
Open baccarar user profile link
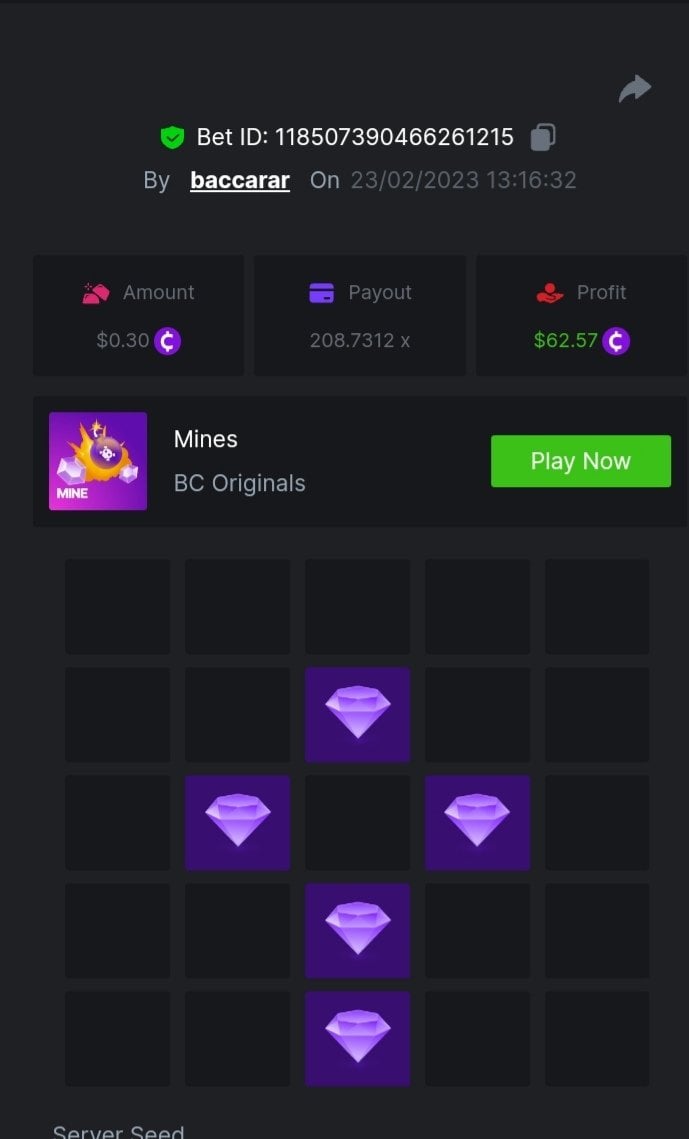point(240,180)
